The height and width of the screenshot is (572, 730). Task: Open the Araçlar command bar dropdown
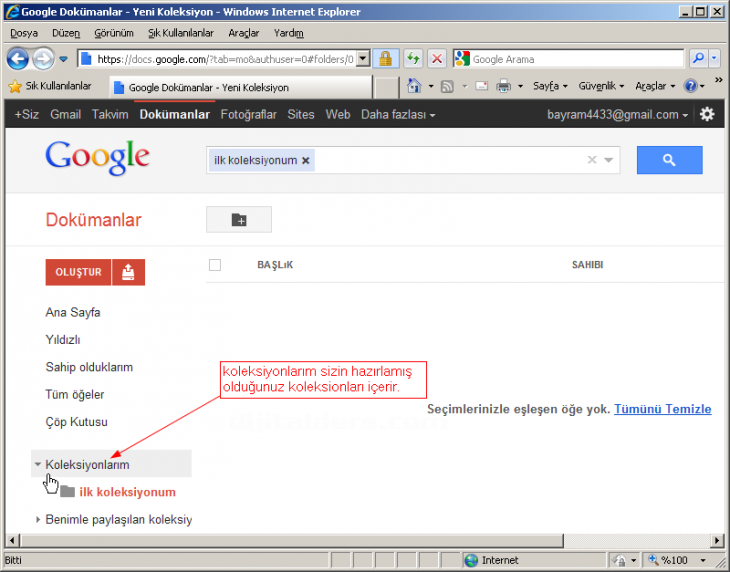point(655,86)
